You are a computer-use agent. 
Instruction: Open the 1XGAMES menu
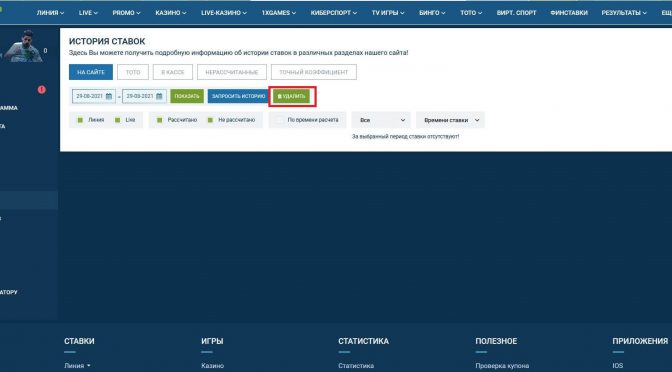279,13
